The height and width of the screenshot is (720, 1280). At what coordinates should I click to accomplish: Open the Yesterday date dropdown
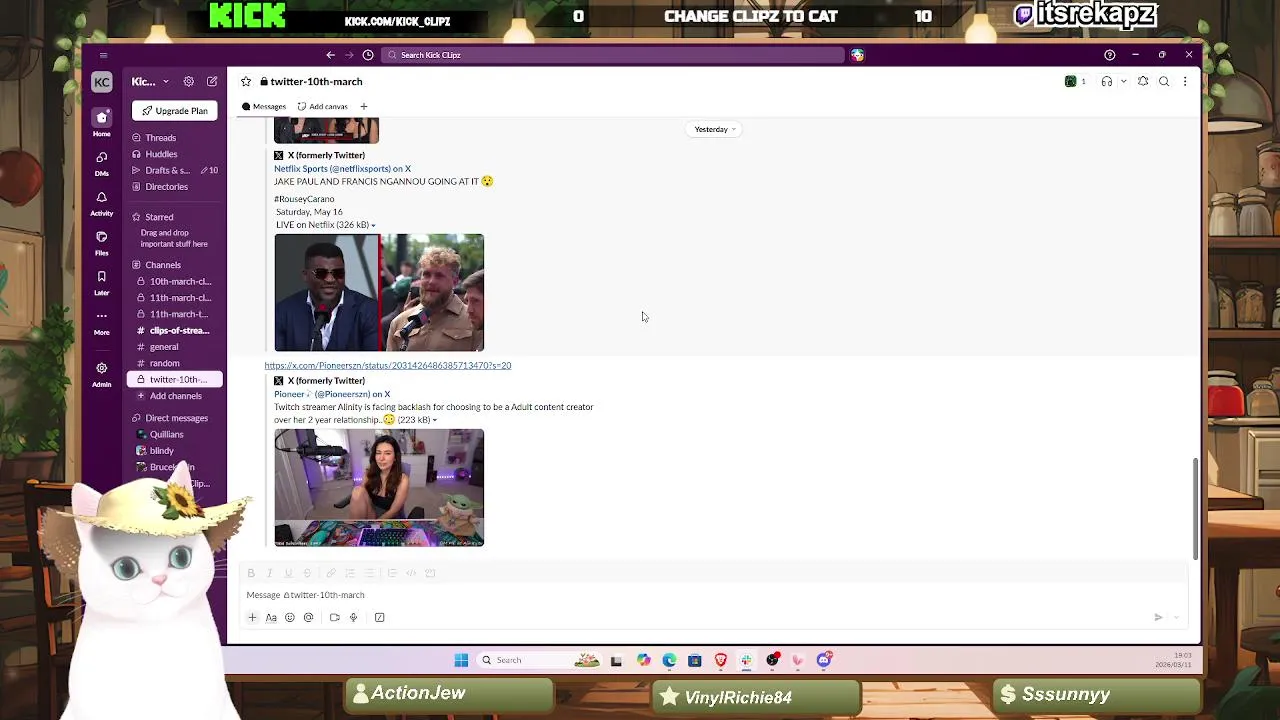point(715,129)
